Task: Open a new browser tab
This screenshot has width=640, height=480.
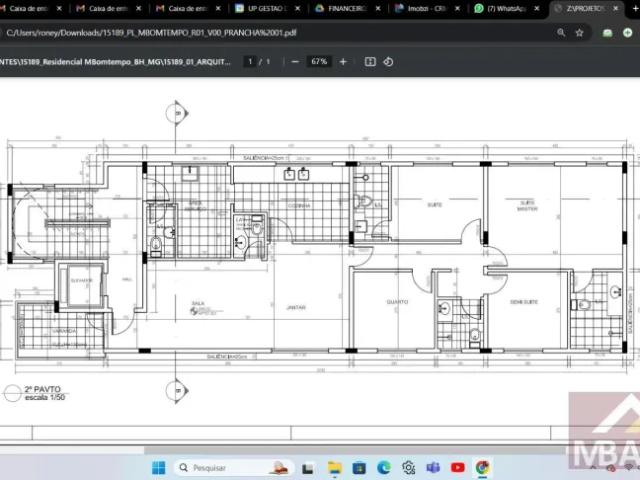Action: [636, 8]
